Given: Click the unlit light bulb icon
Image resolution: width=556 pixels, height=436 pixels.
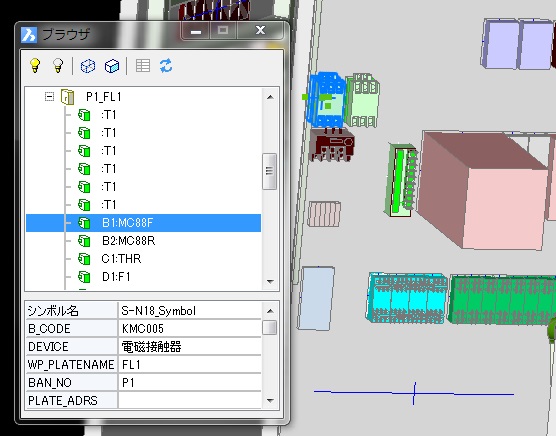Looking at the screenshot, I should [58, 66].
